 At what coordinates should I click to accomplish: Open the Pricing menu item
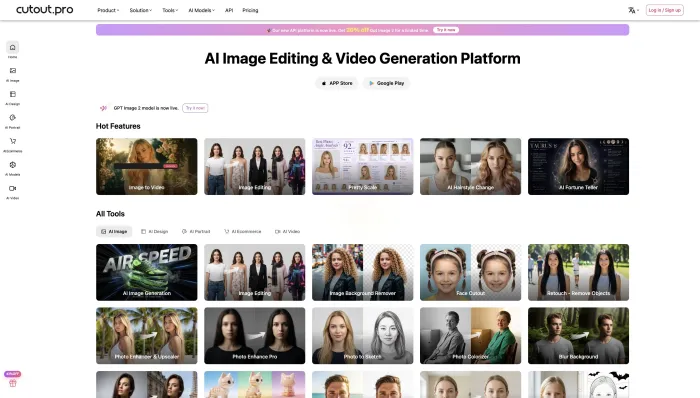250,10
